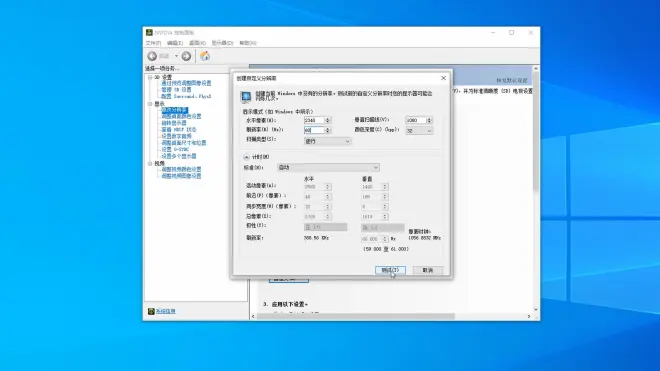Click the horizontal scrollbar left arrow
This screenshot has height=371, width=660.
253,316
